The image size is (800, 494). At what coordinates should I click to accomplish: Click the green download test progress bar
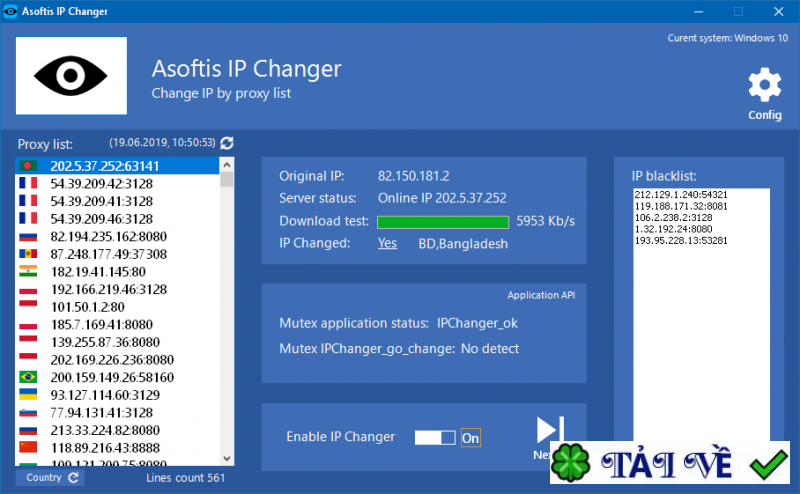click(443, 222)
